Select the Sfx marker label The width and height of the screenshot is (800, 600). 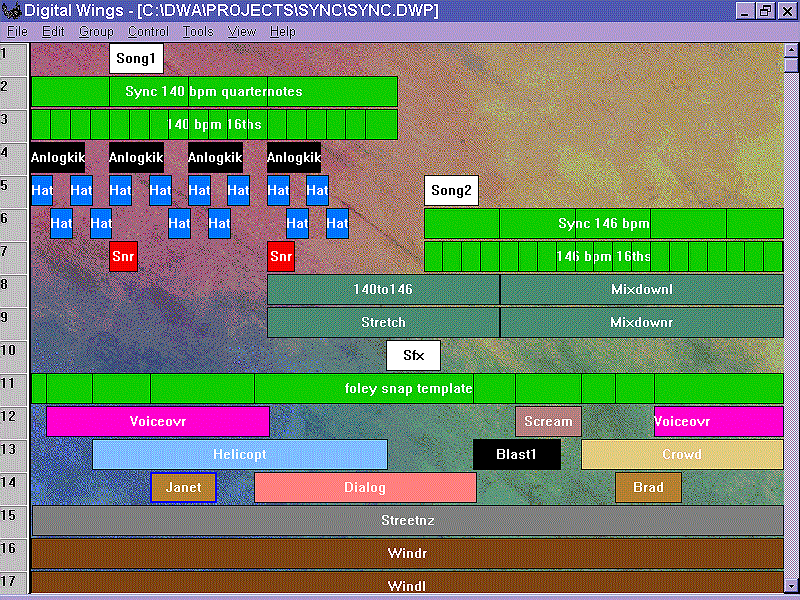coord(413,355)
